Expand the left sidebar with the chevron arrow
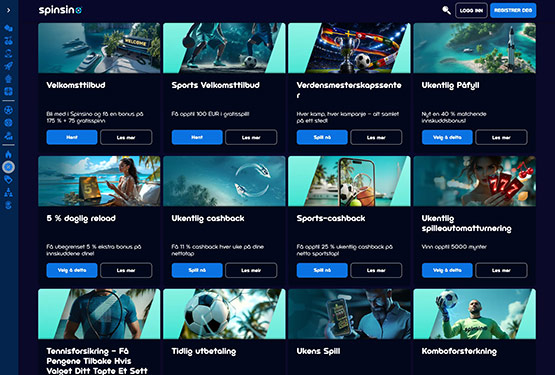This screenshot has height=375, width=555. pyautogui.click(x=8, y=10)
